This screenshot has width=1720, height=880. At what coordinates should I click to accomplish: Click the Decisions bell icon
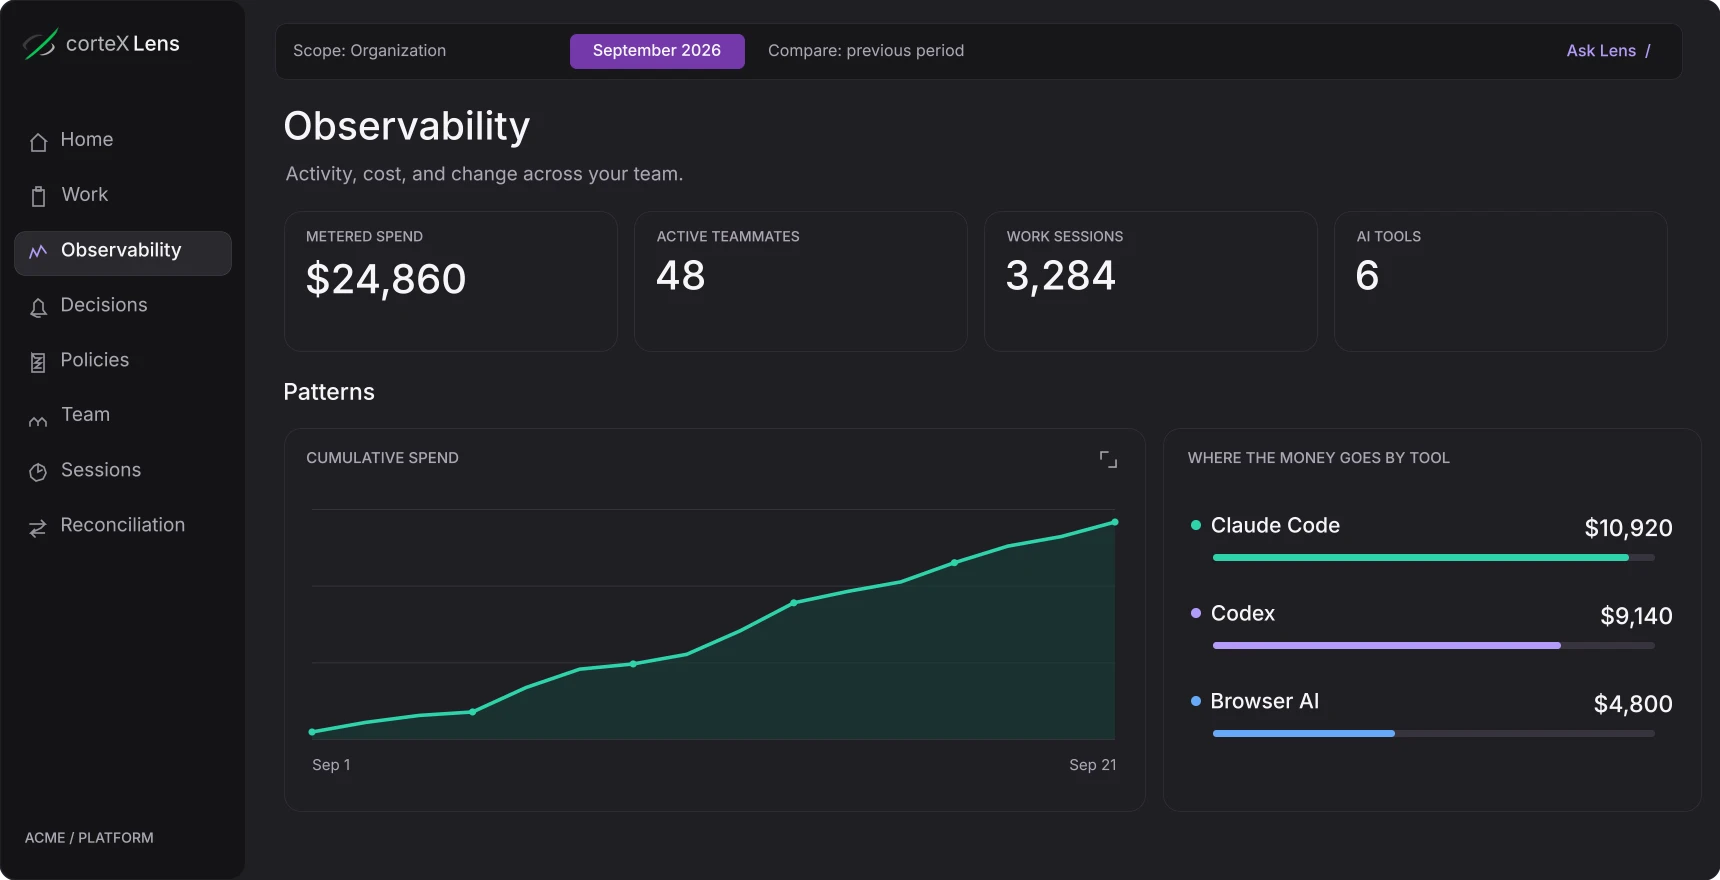click(39, 308)
